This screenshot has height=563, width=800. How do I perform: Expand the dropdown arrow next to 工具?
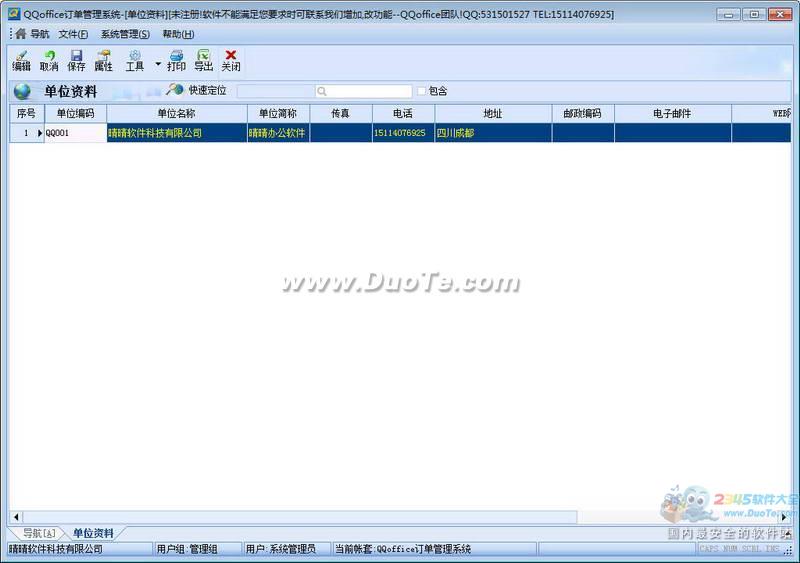(x=158, y=64)
